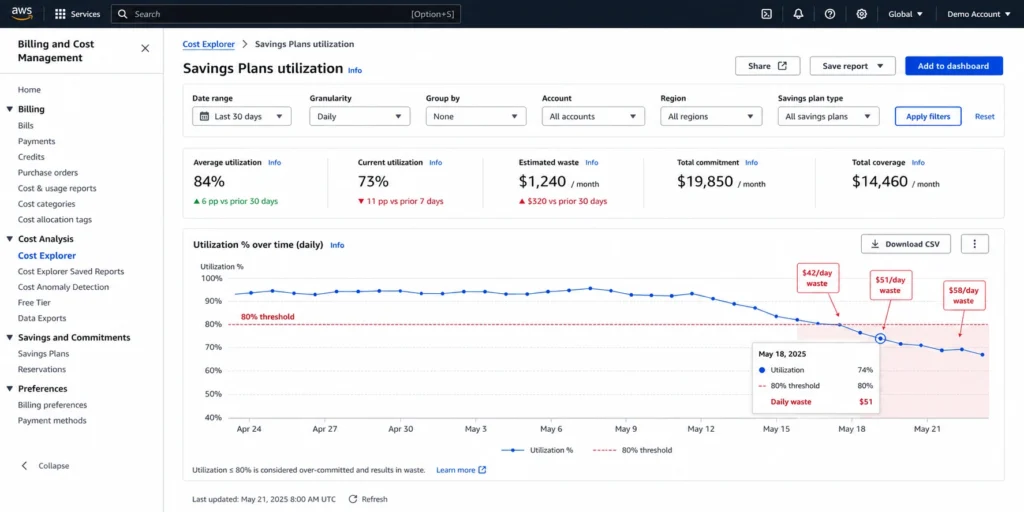Viewport: 1024px width, 512px height.
Task: Click Info next to Estimated waste
Action: click(592, 163)
